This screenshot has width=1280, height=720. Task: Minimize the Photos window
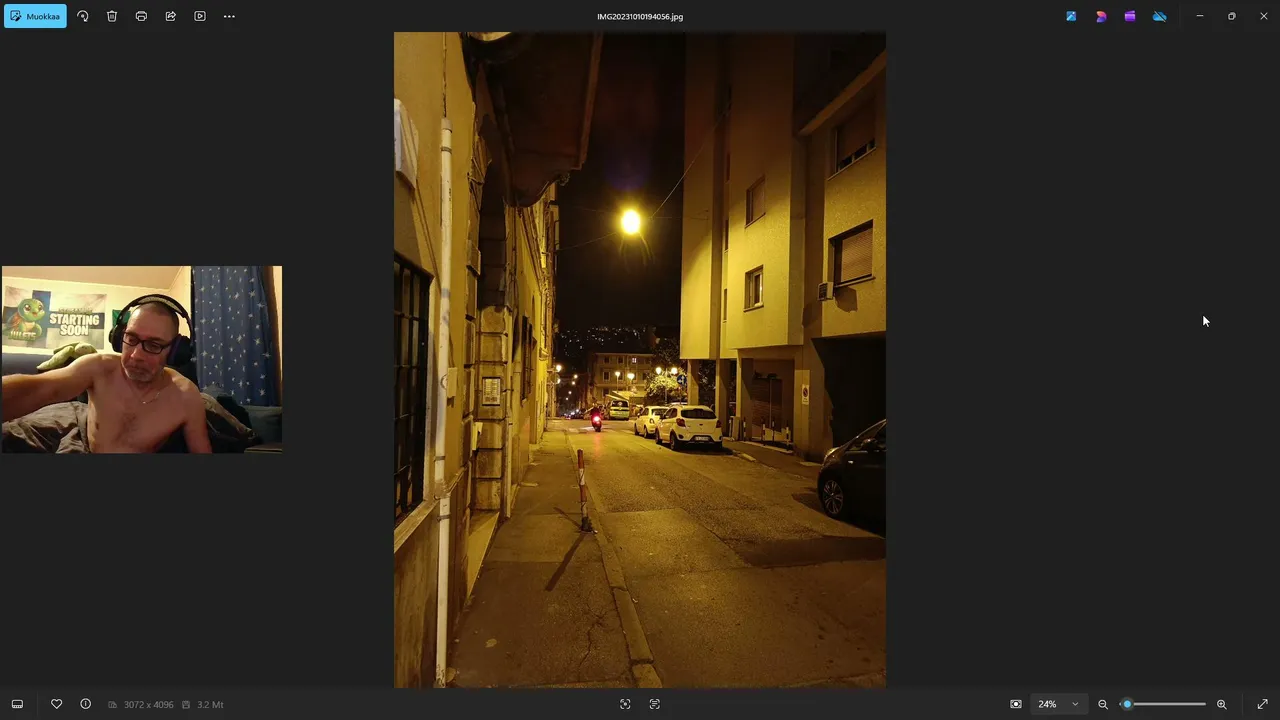pos(1200,16)
